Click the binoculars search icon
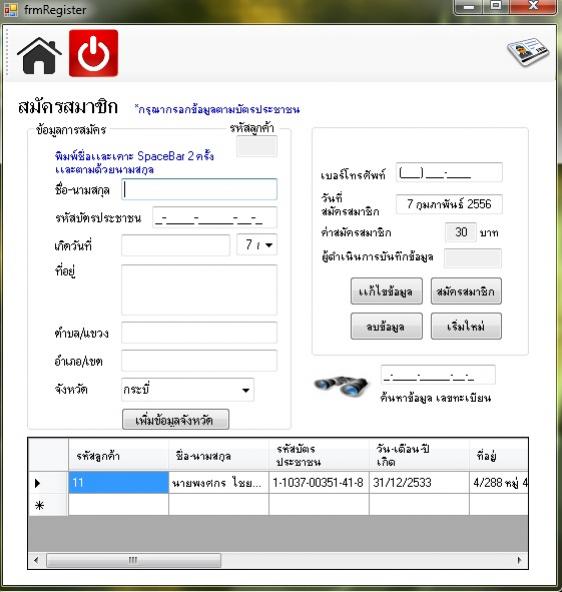Image resolution: width=562 pixels, height=592 pixels. click(x=341, y=386)
